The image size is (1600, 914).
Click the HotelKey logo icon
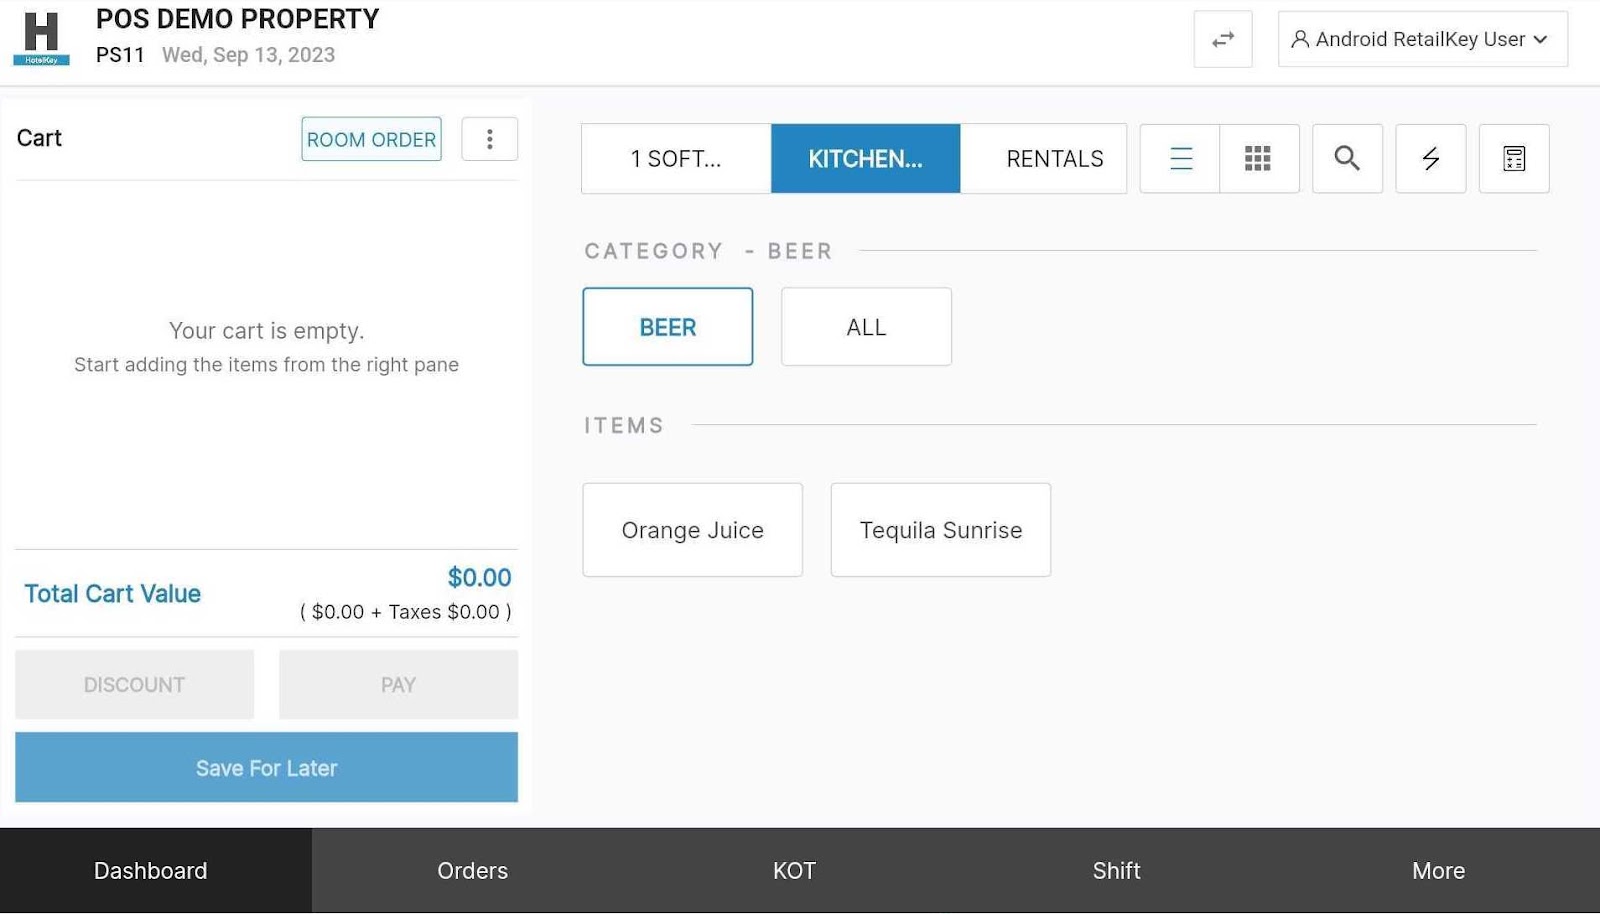[41, 38]
